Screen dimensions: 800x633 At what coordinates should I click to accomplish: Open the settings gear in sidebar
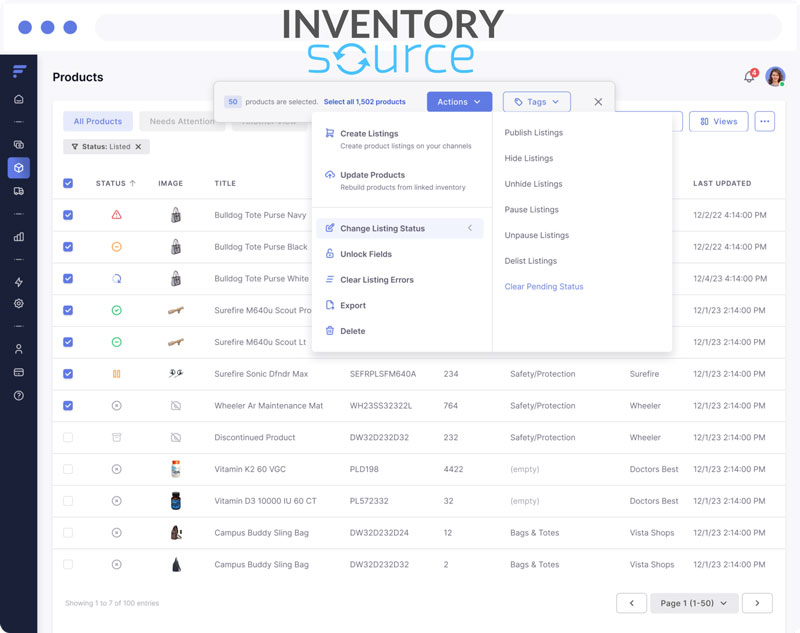[19, 303]
